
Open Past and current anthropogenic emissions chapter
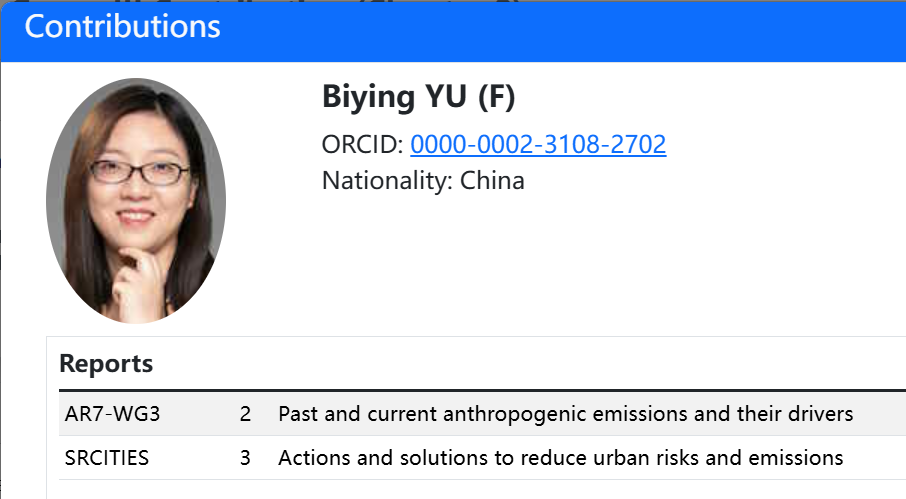tap(565, 414)
